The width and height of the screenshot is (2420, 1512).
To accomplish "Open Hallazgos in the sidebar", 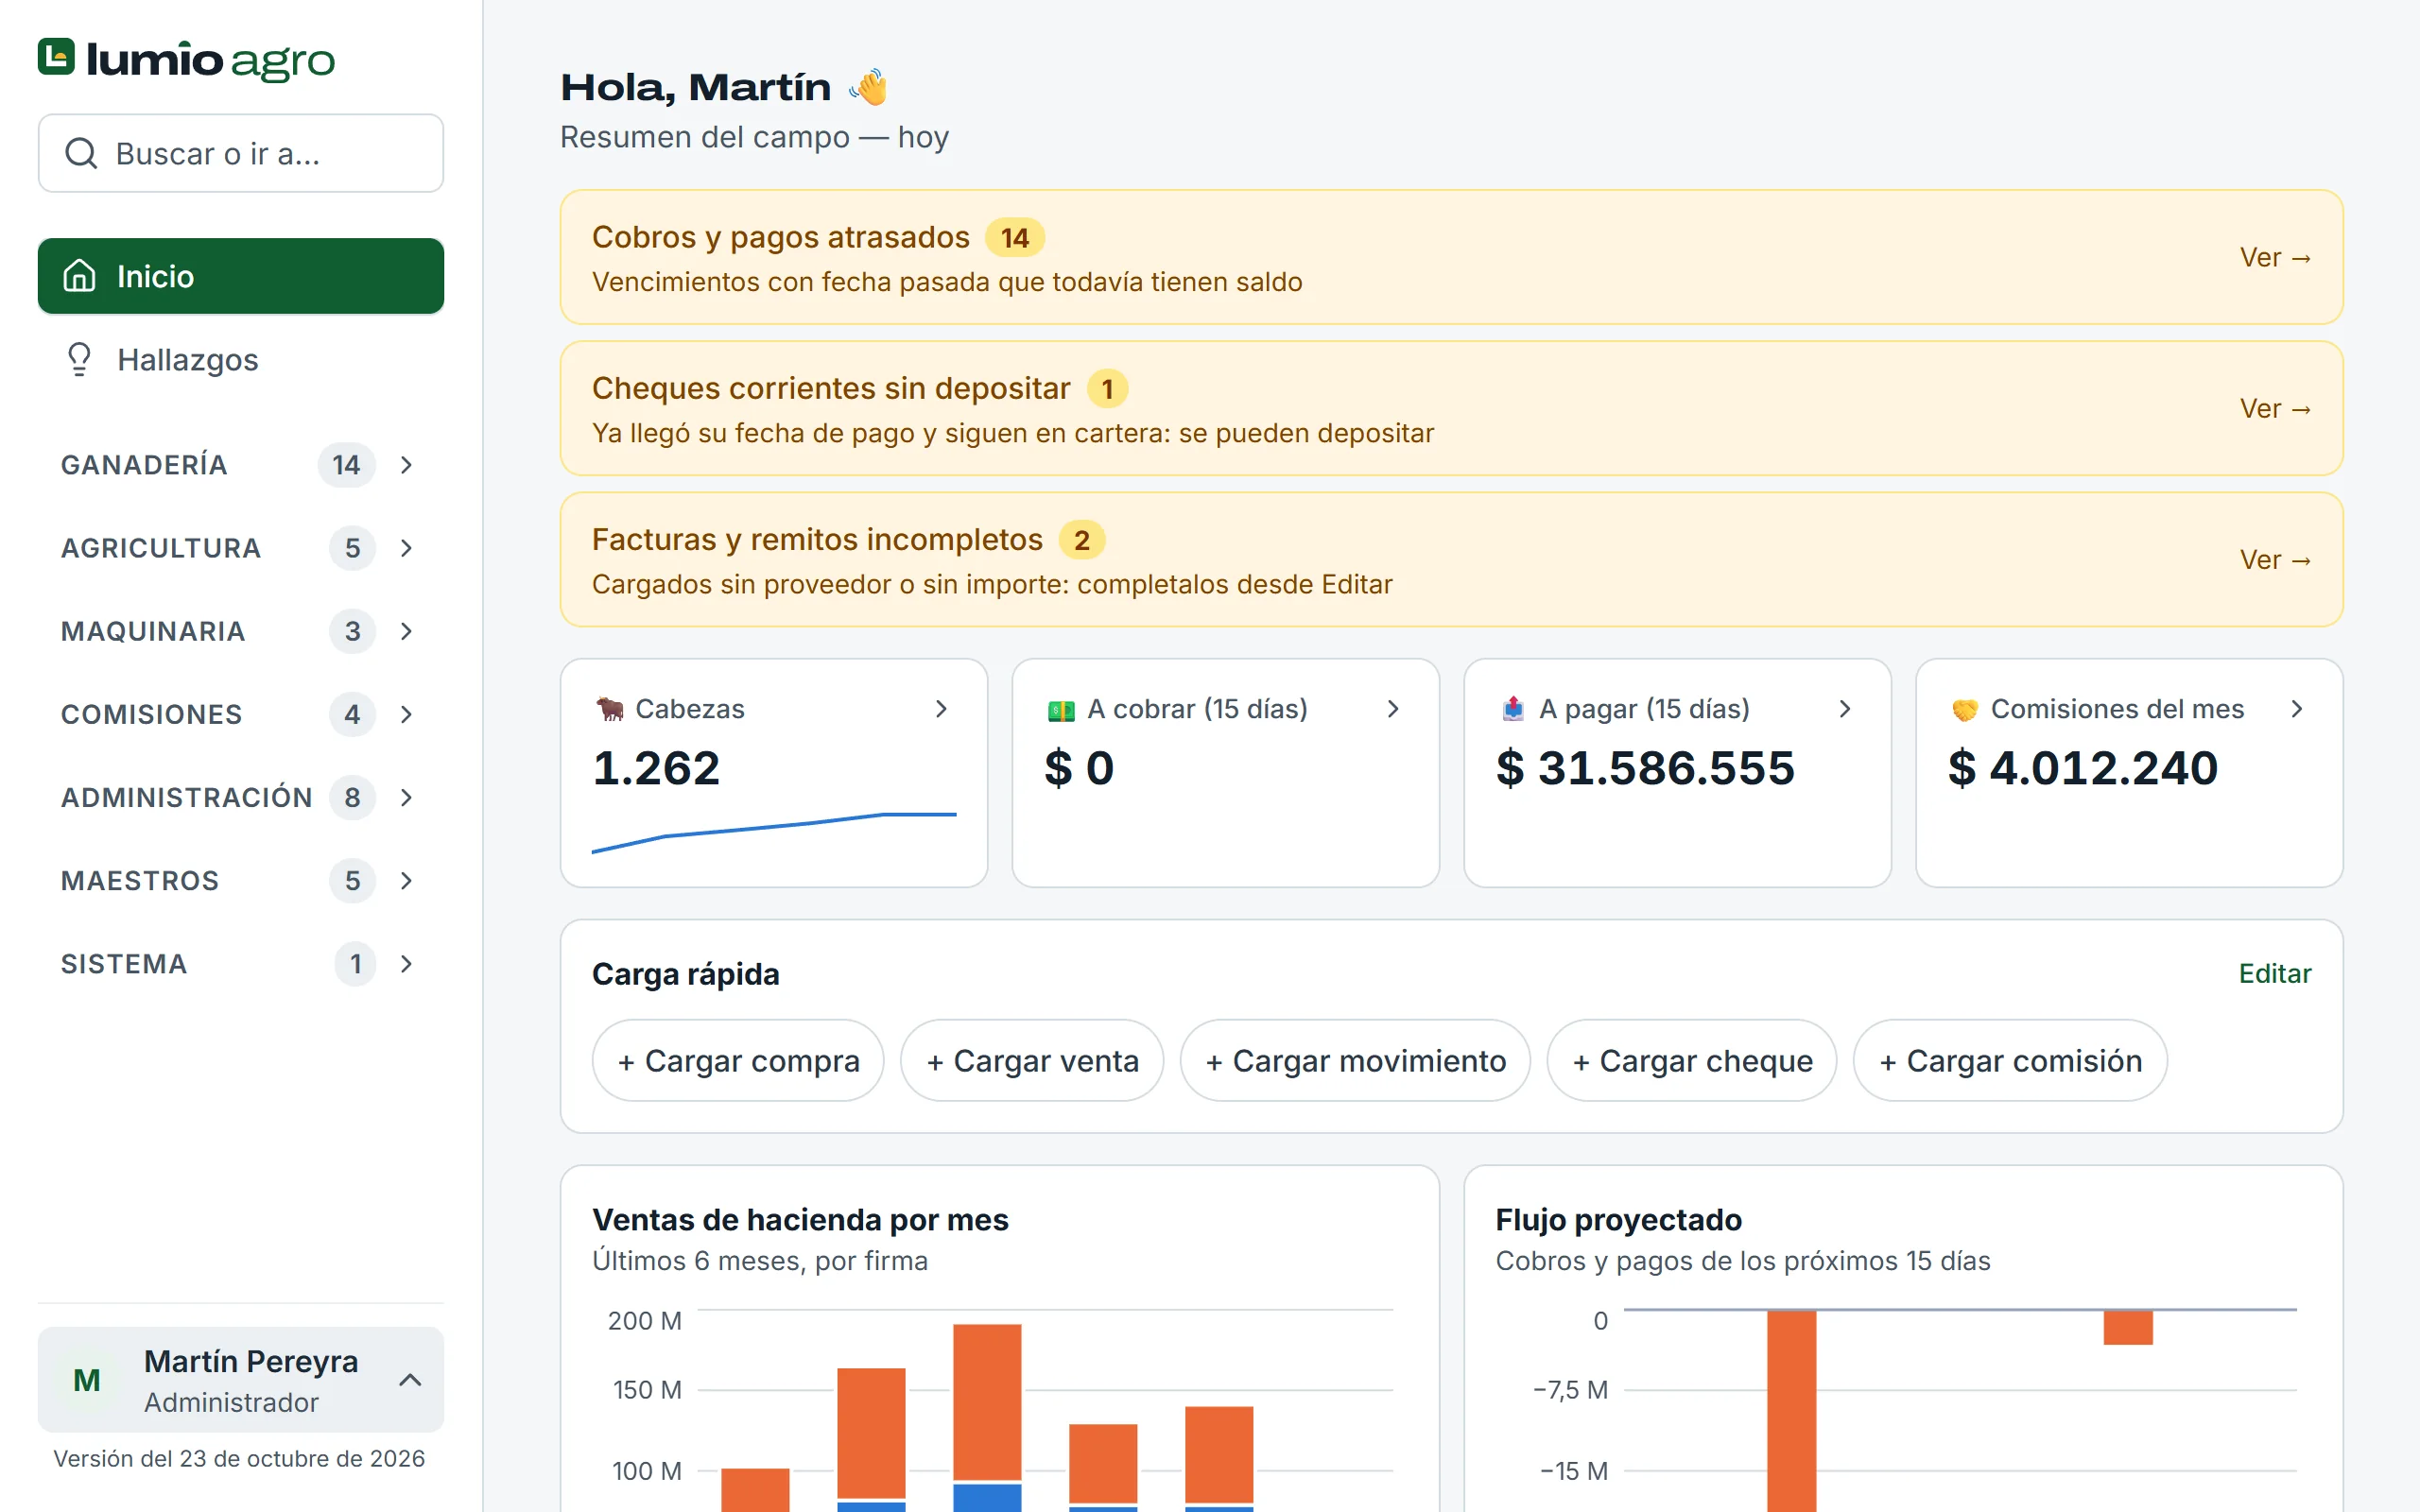I will [240, 359].
